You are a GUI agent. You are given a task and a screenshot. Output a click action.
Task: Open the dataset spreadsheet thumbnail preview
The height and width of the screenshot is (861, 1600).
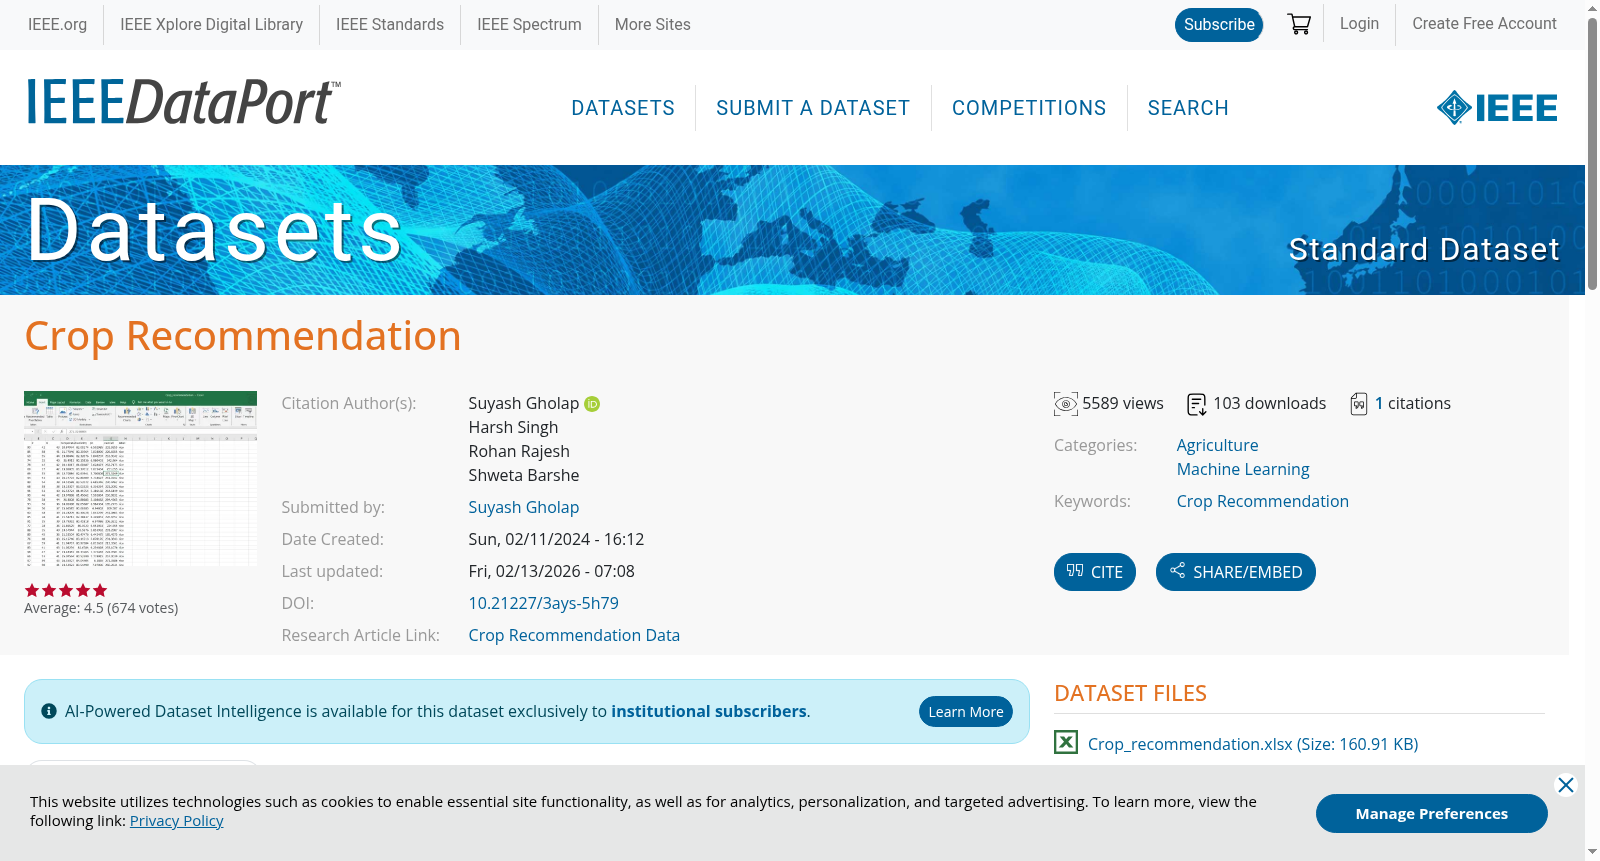click(140, 479)
